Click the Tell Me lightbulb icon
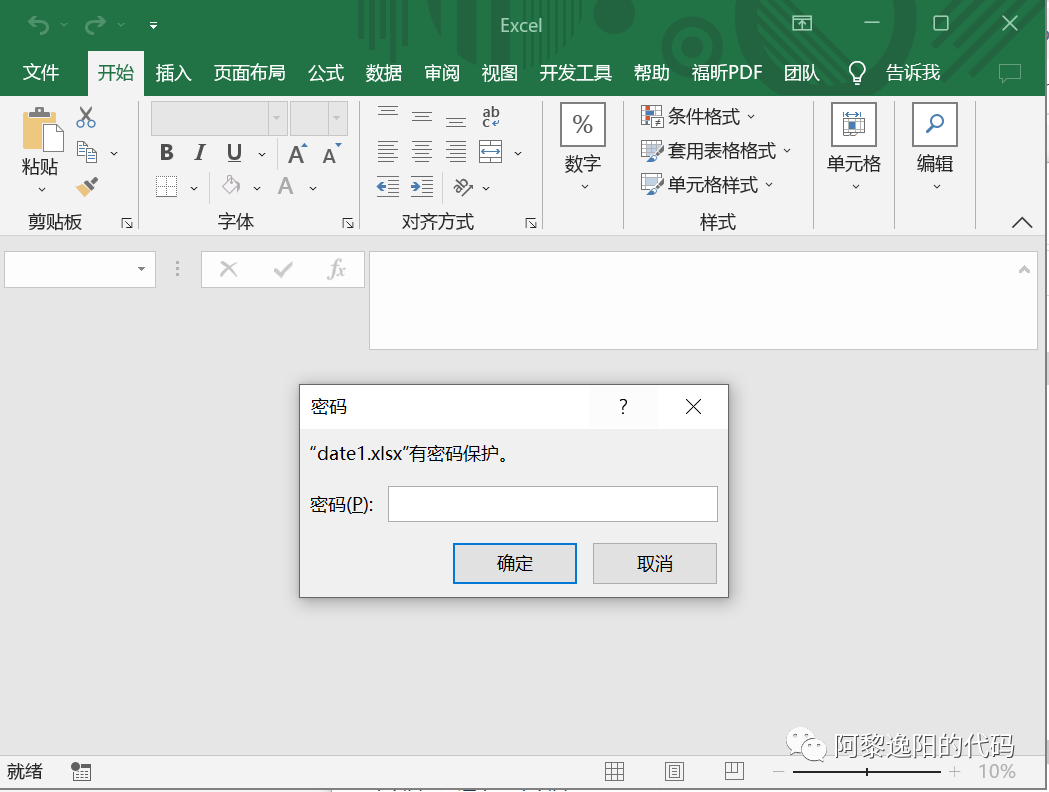Viewport: 1049px width, 792px height. pyautogui.click(x=857, y=73)
